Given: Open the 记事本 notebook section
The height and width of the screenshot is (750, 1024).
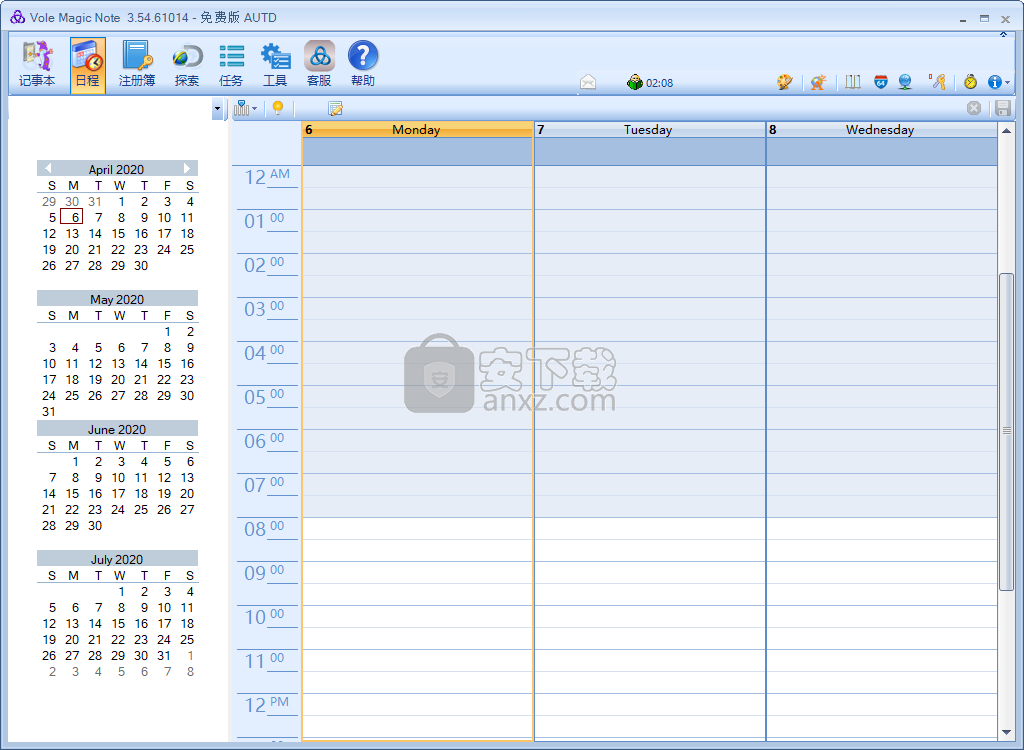Looking at the screenshot, I should [37, 65].
